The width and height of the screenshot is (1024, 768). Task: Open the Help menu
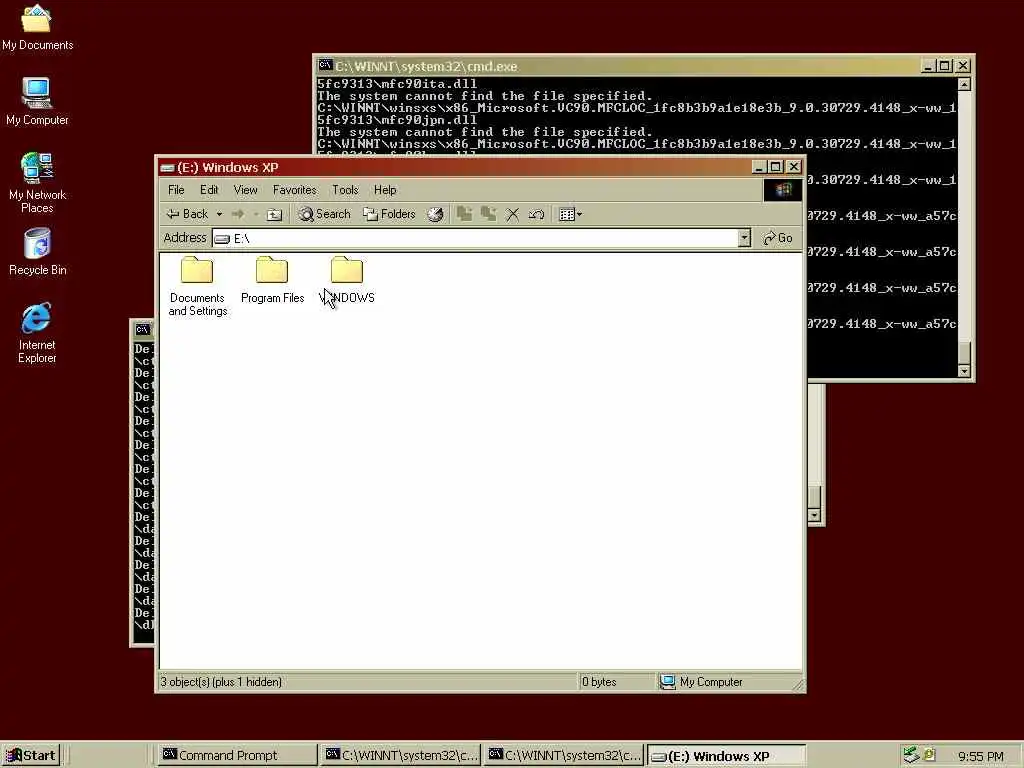click(x=385, y=190)
